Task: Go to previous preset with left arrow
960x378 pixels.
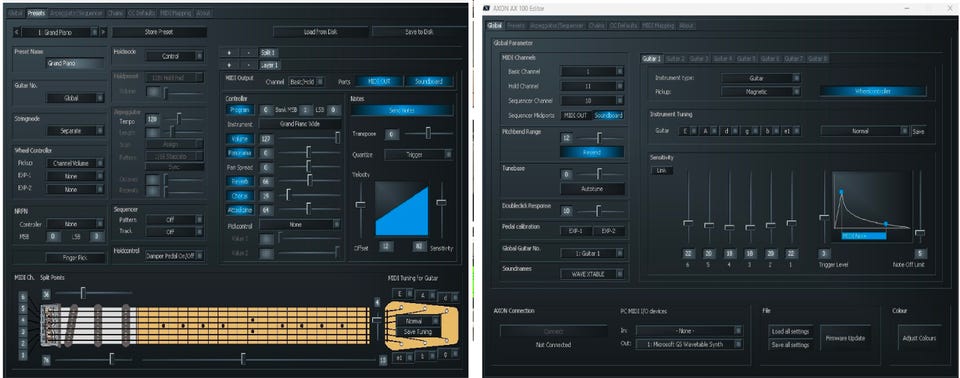Action: click(x=17, y=32)
